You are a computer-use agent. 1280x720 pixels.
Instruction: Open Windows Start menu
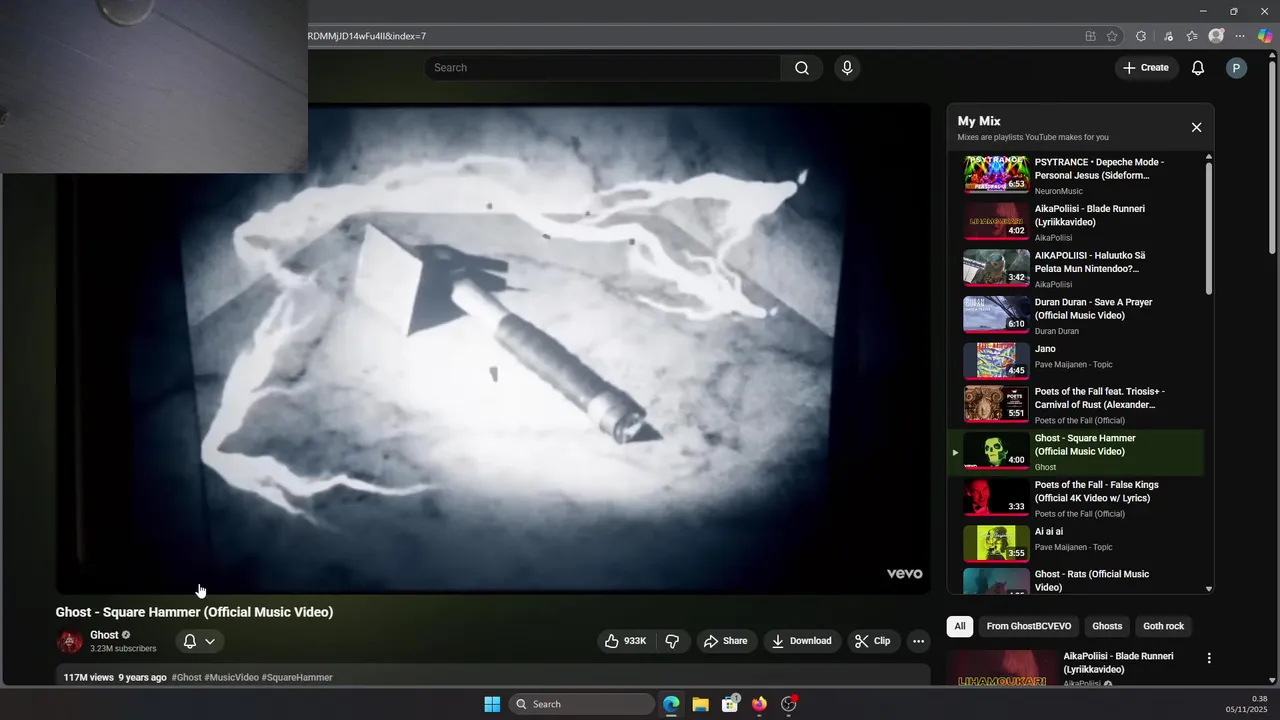tap(492, 704)
